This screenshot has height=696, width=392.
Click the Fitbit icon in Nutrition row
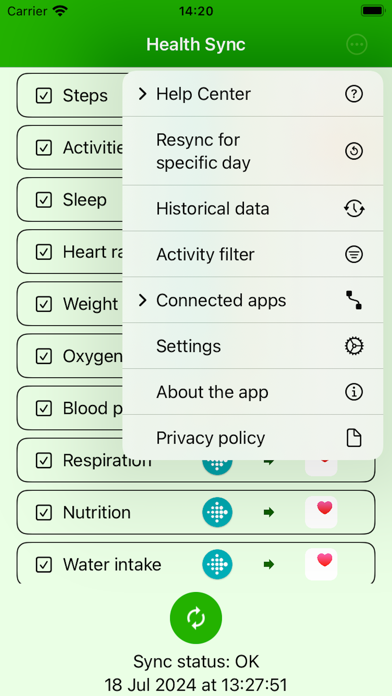click(218, 512)
